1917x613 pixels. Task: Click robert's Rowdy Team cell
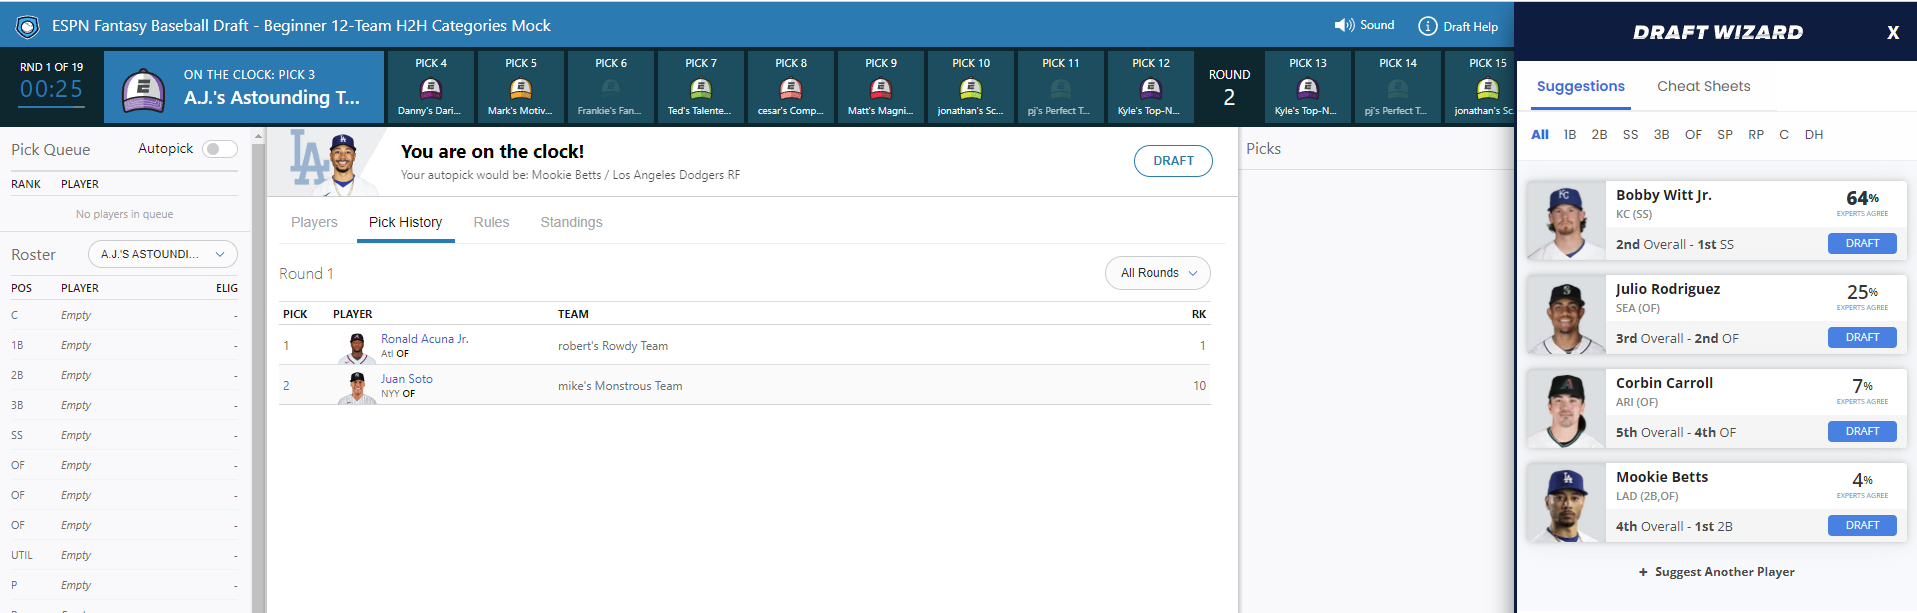tap(613, 346)
